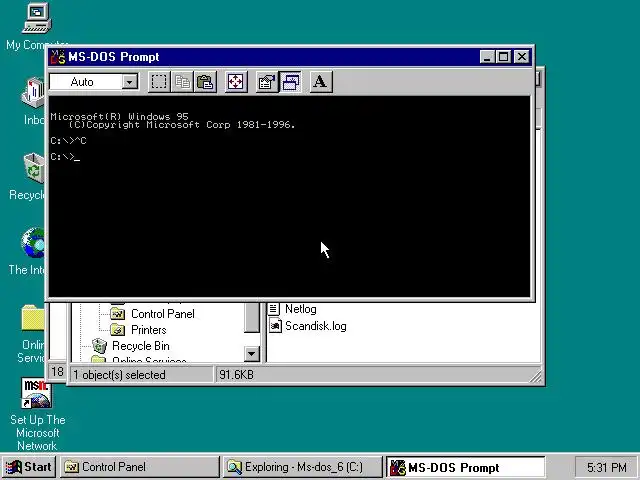This screenshot has height=480, width=640.
Task: Click the MS-DOS Prompt title bar icon
Action: [x=57, y=57]
